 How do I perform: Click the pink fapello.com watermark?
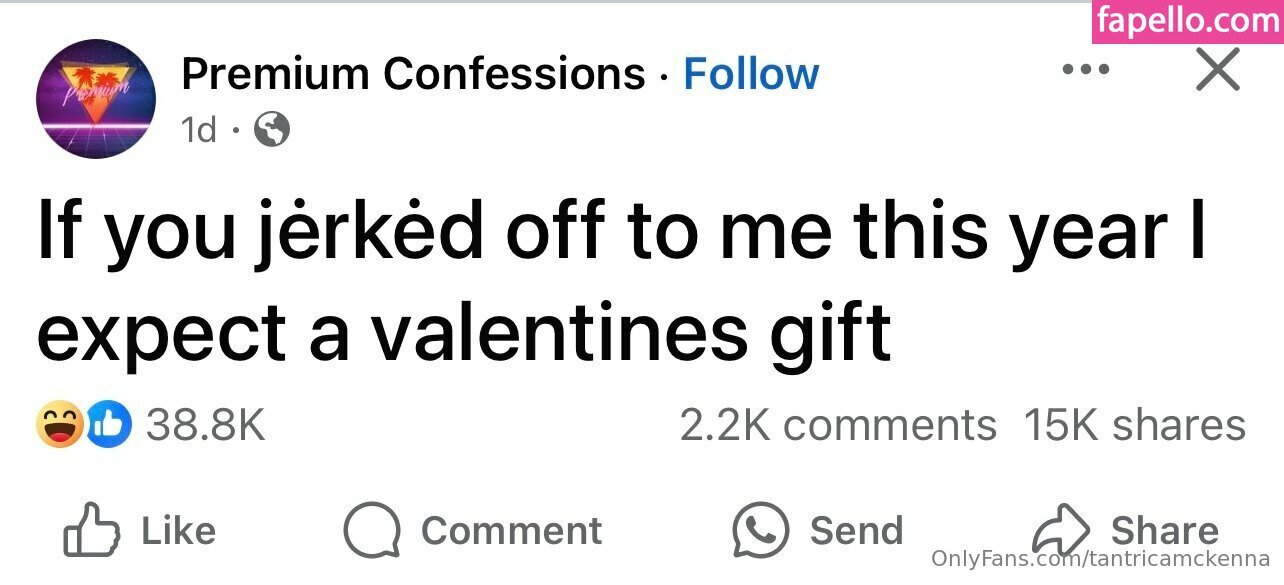(1187, 21)
